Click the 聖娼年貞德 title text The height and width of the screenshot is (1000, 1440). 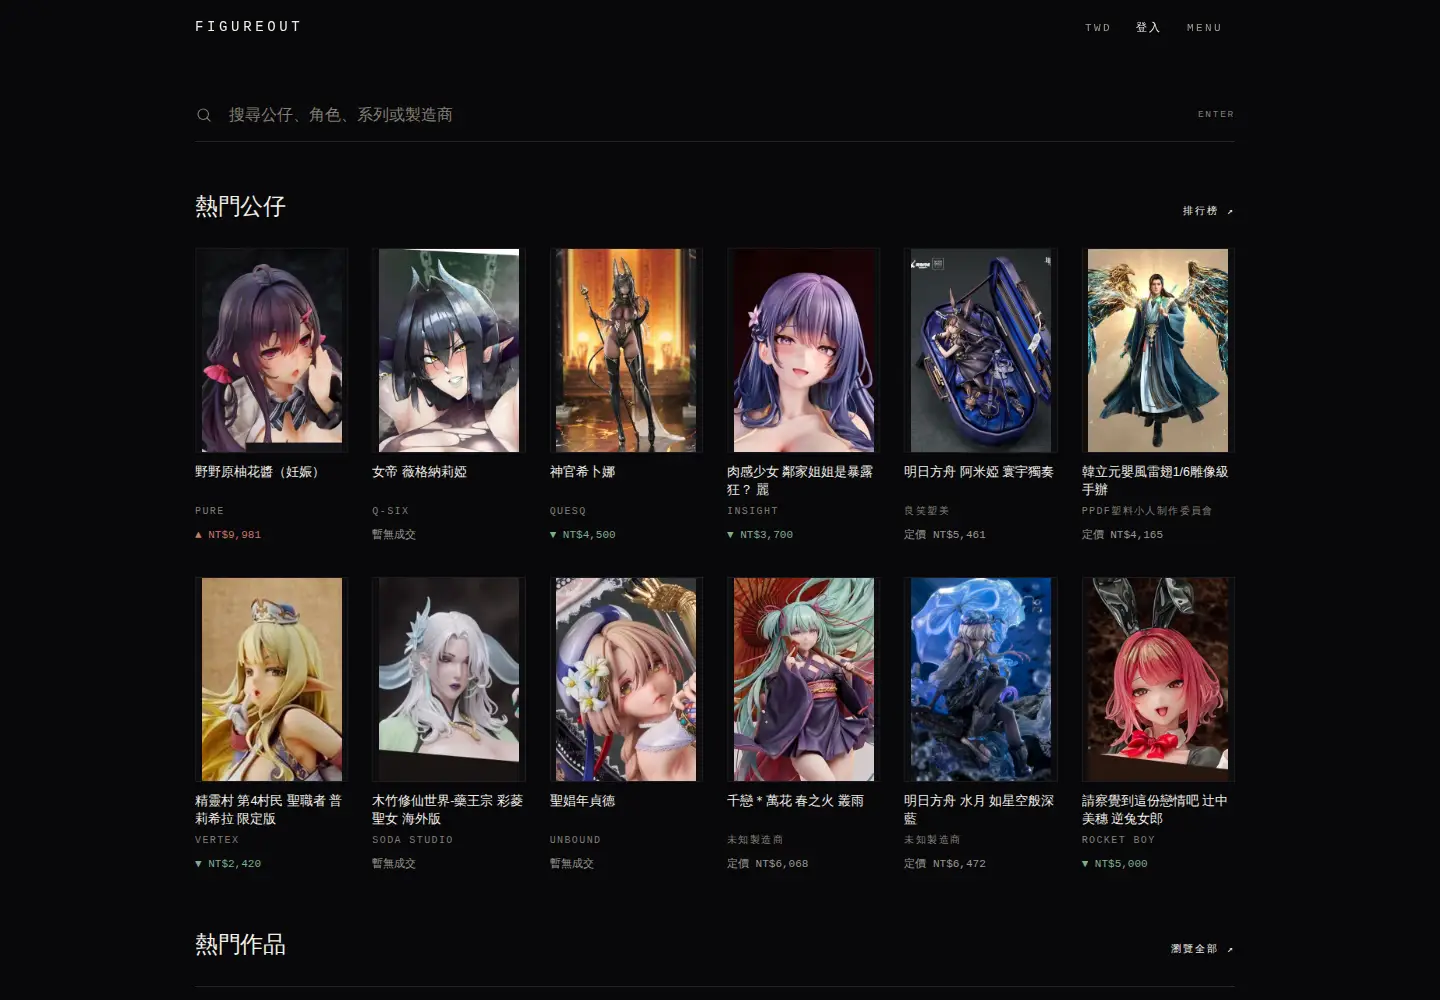[x=582, y=801]
